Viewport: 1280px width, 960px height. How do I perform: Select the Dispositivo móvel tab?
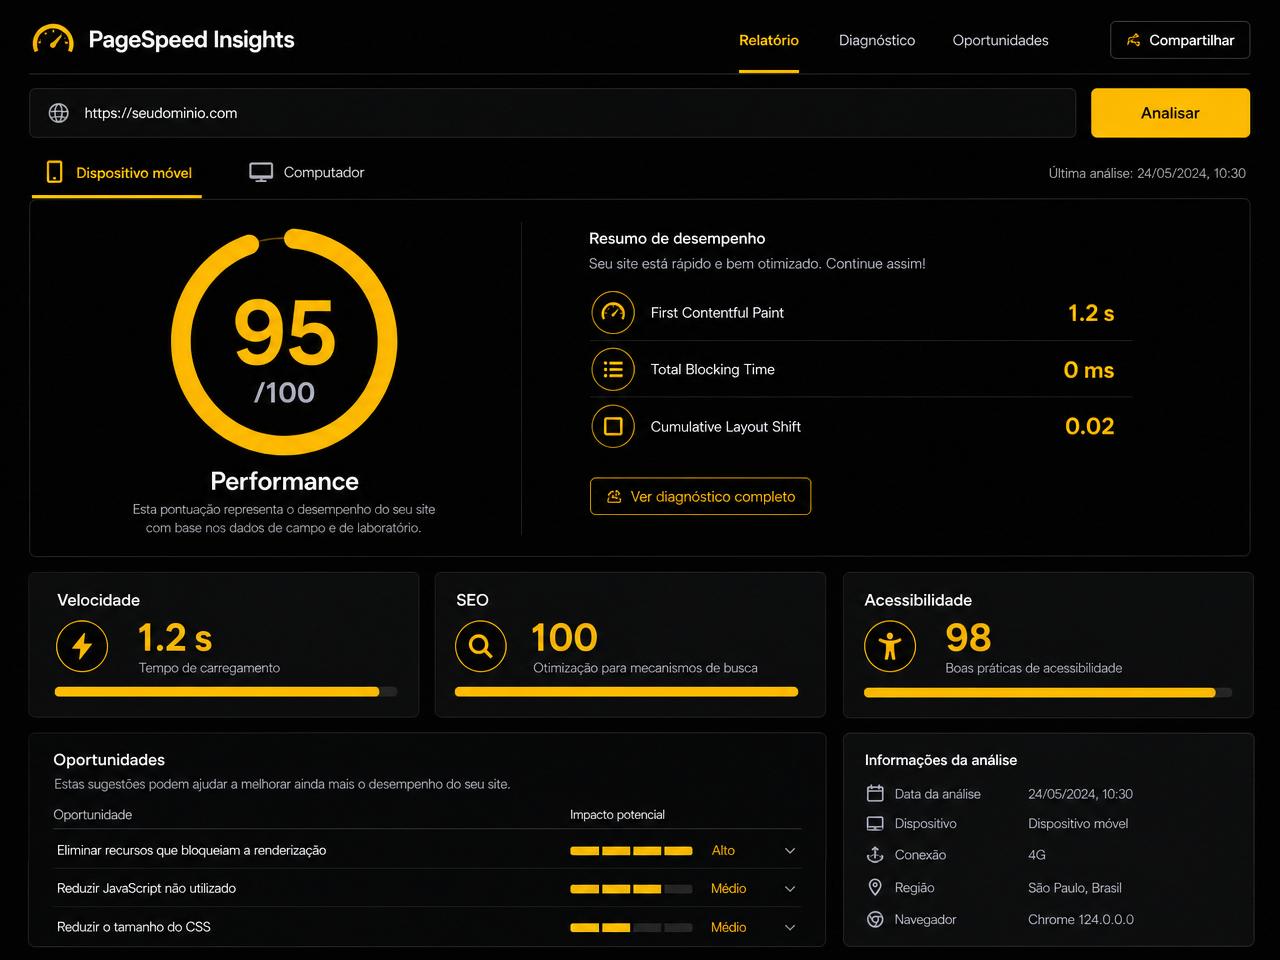117,173
